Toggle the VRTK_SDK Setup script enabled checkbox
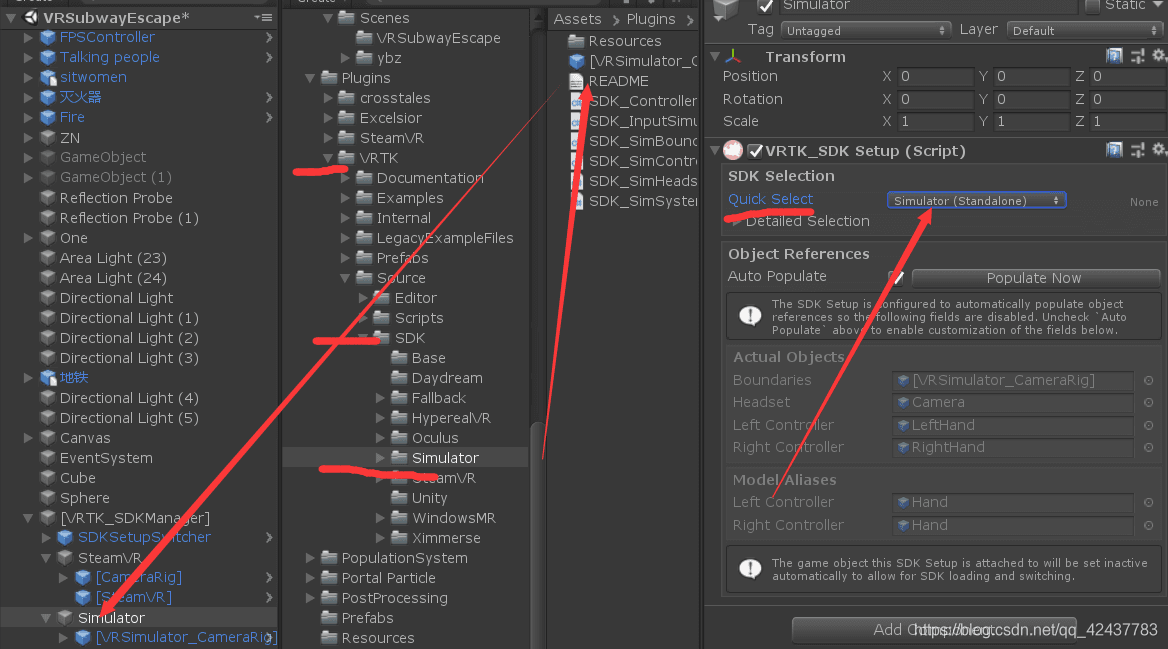 (x=755, y=151)
